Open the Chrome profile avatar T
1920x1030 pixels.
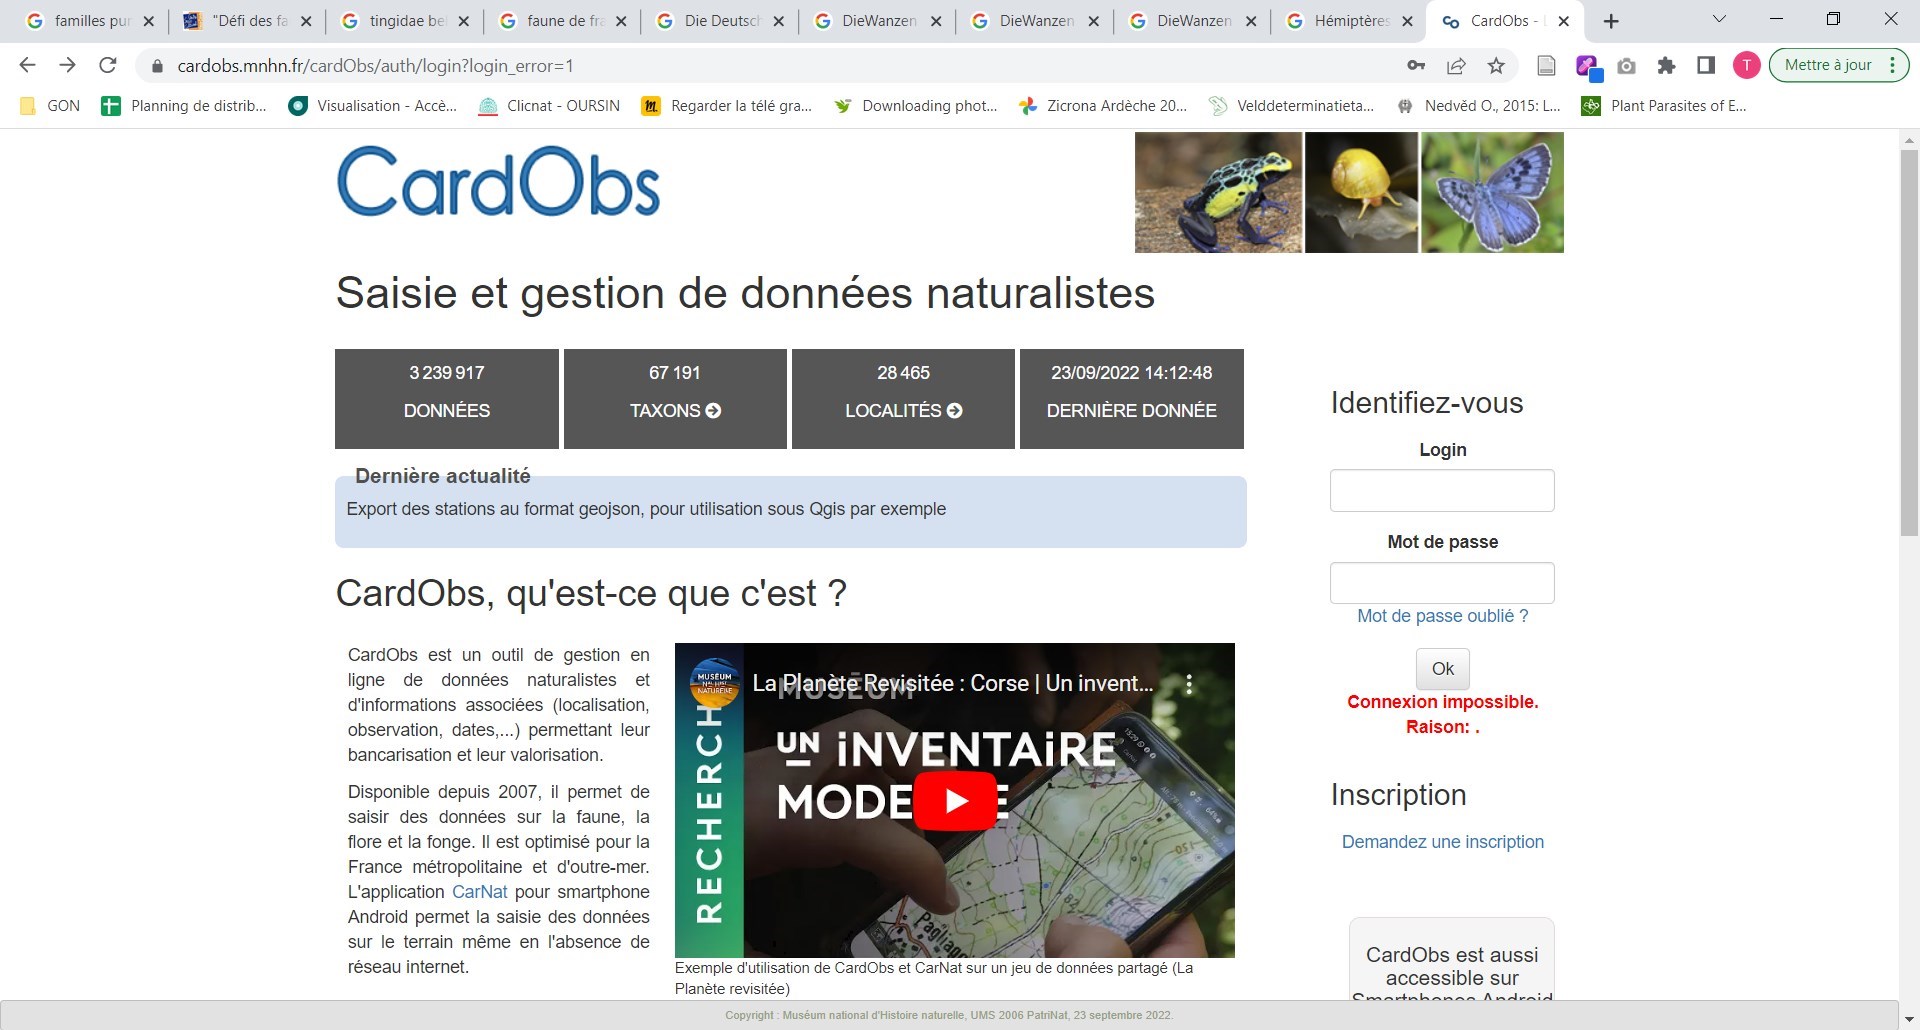[1746, 65]
